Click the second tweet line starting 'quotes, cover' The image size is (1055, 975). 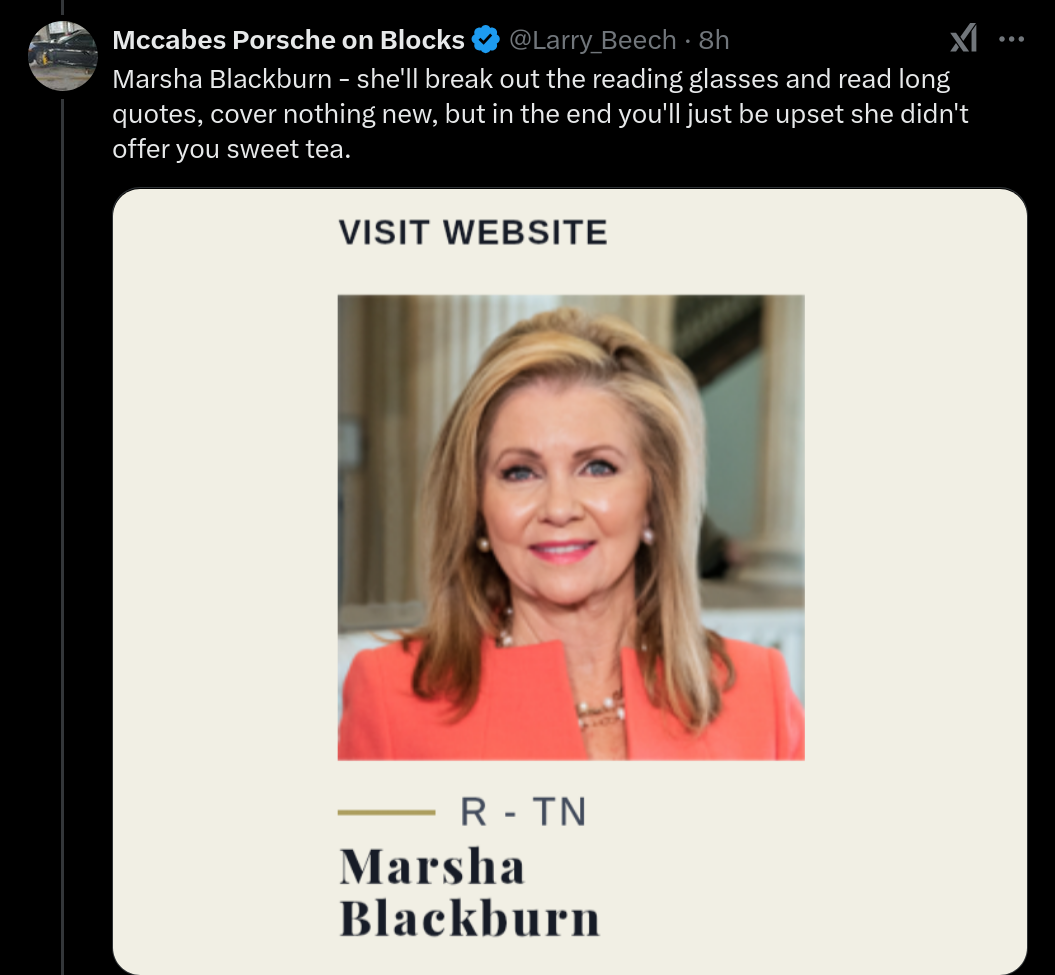540,114
